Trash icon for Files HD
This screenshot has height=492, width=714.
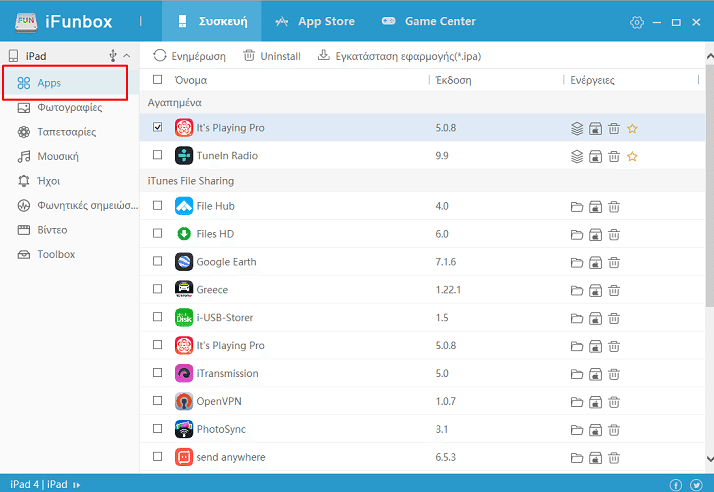(614, 235)
